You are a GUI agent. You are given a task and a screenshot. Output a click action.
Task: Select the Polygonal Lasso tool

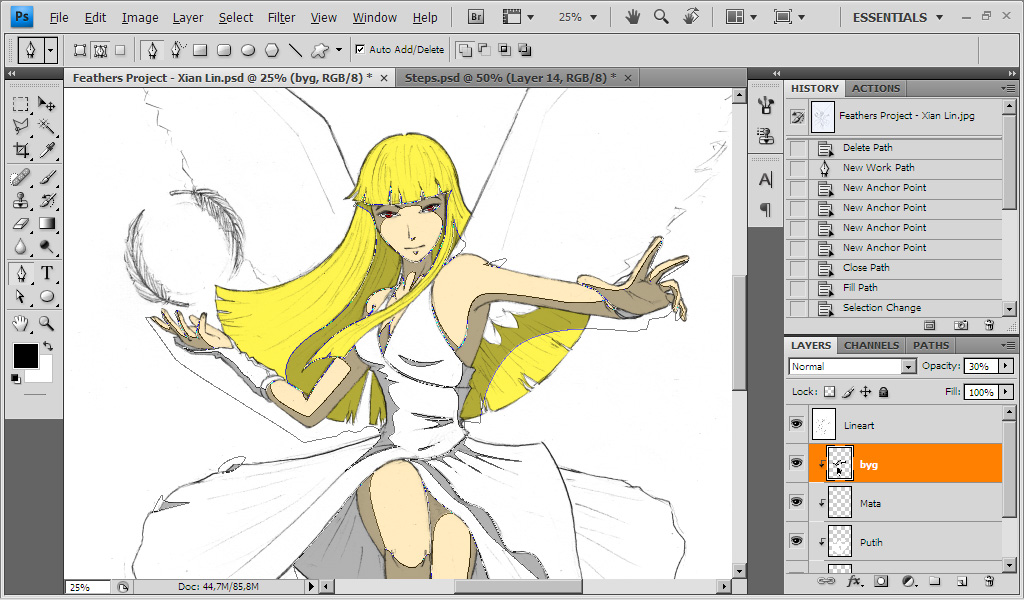coord(21,126)
